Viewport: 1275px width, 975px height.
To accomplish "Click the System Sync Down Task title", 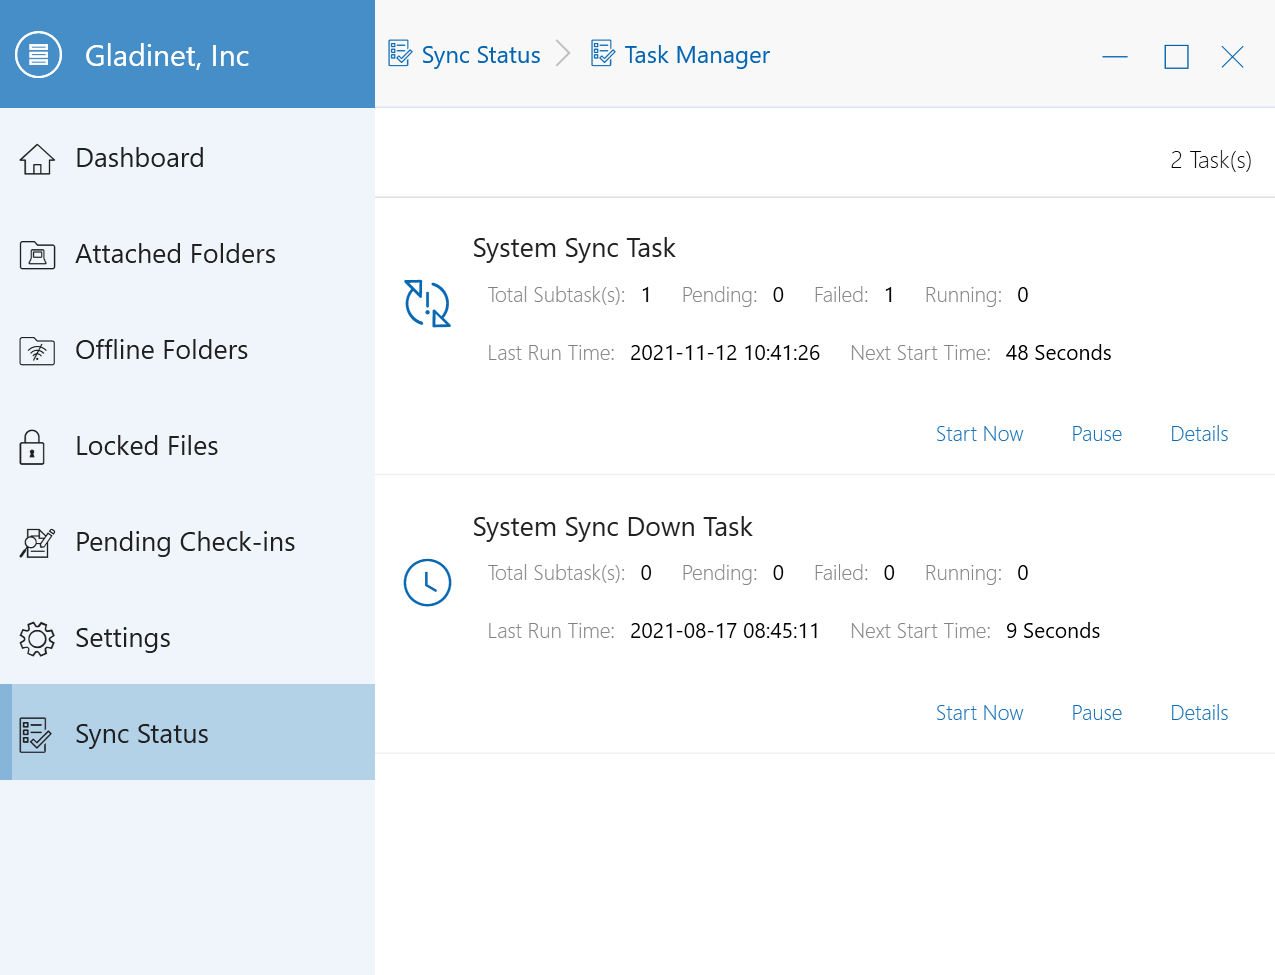I will pyautogui.click(x=612, y=527).
